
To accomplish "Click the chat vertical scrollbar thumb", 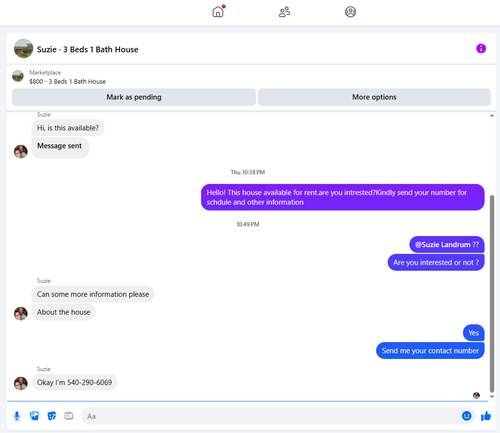I will click(x=492, y=293).
